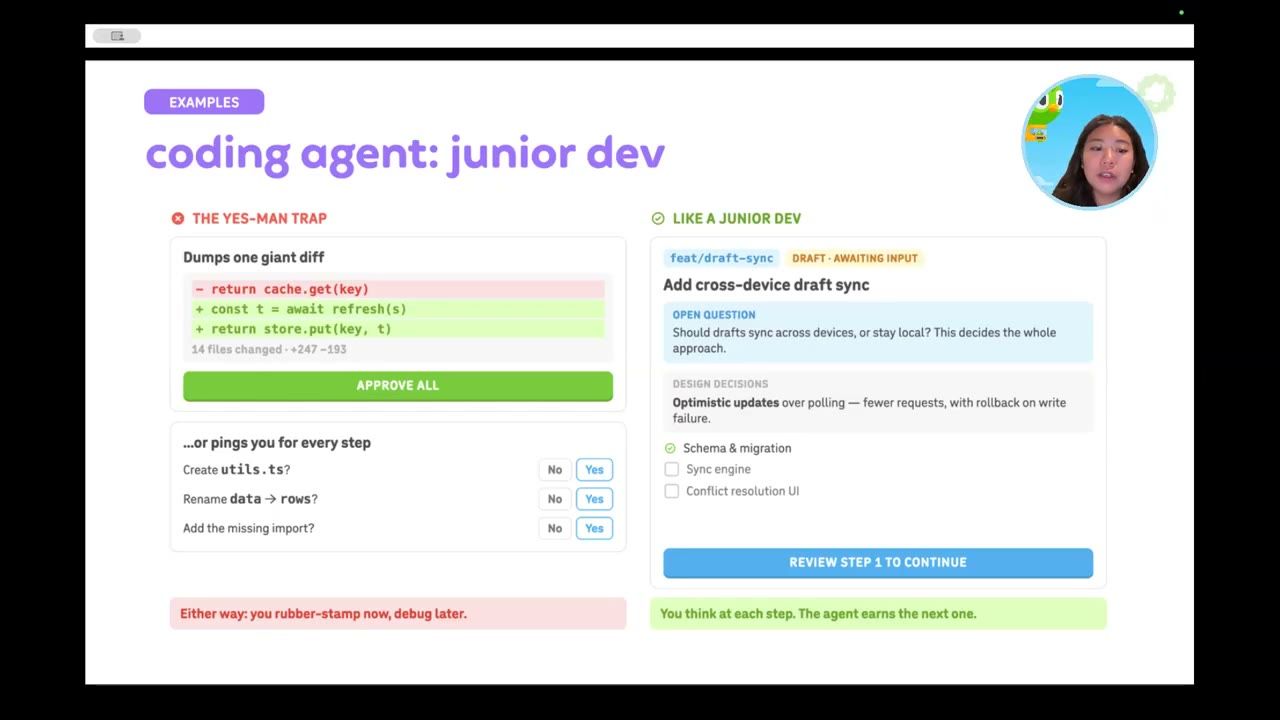1280x720 pixels.
Task: Click the DRAFT · AWAITING INPUT badge
Action: tap(855, 258)
